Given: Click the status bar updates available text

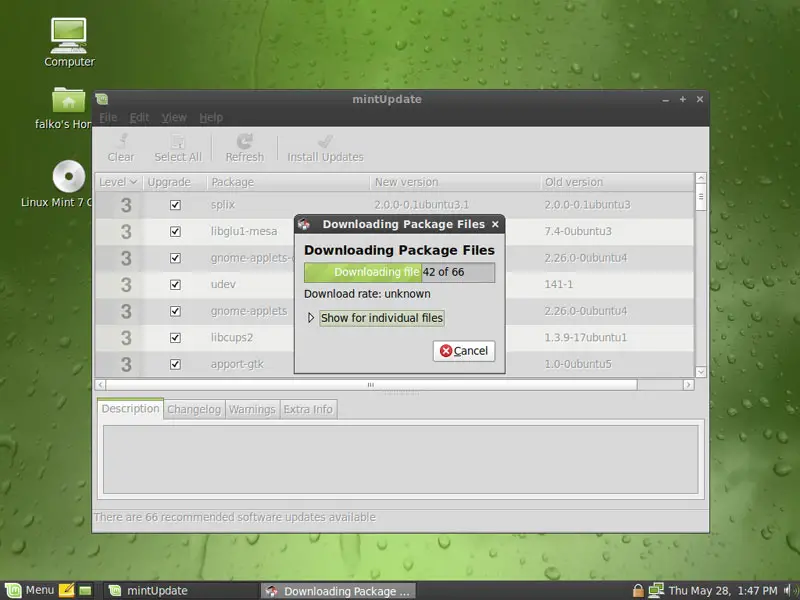Looking at the screenshot, I should 235,517.
